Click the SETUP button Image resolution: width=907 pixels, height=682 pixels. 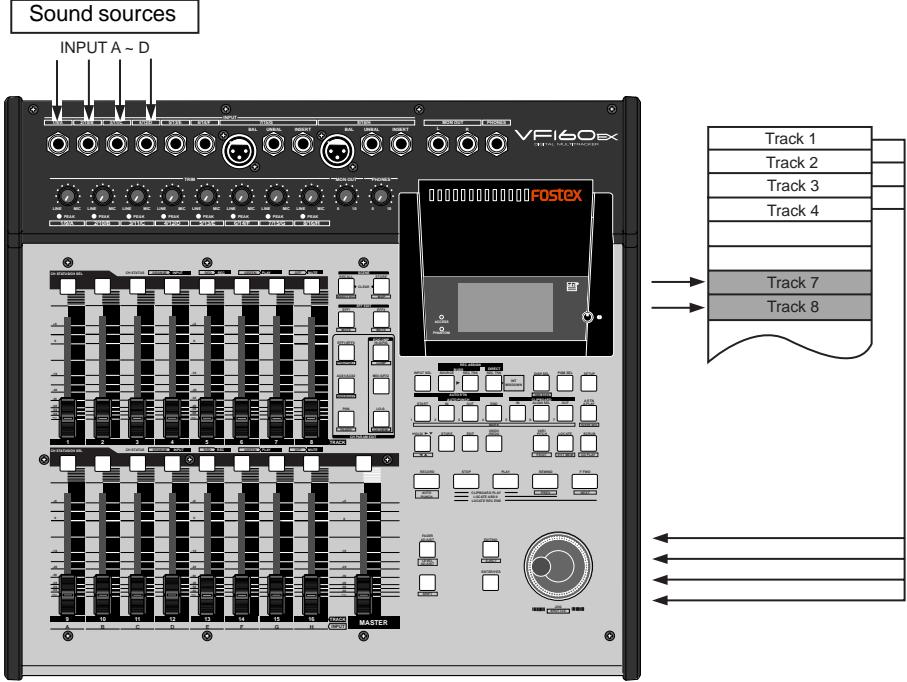point(588,383)
